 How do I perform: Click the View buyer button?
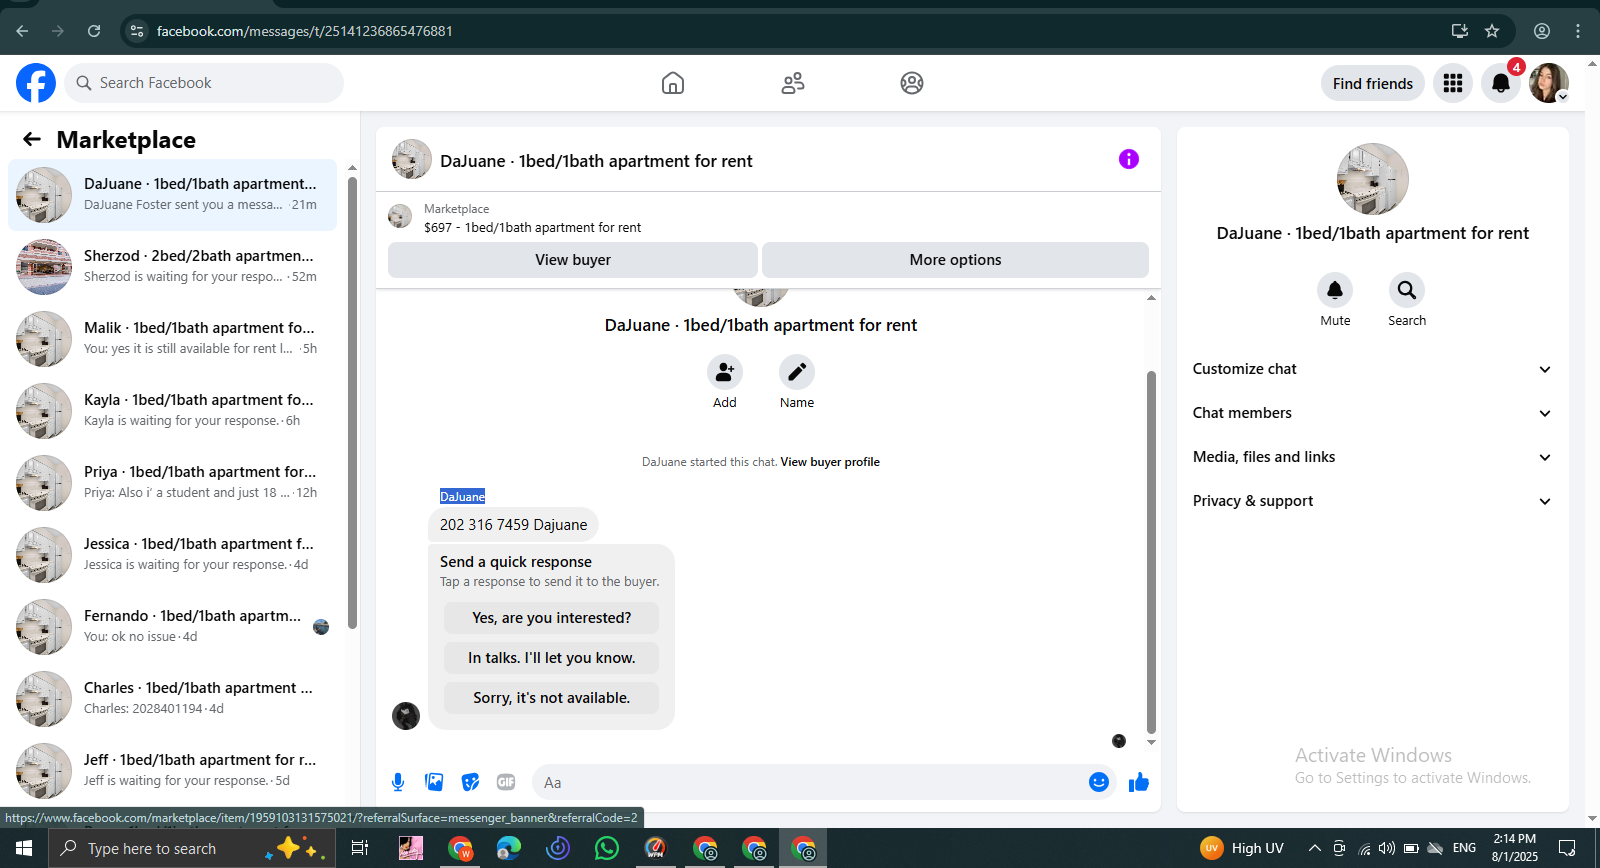(x=573, y=260)
